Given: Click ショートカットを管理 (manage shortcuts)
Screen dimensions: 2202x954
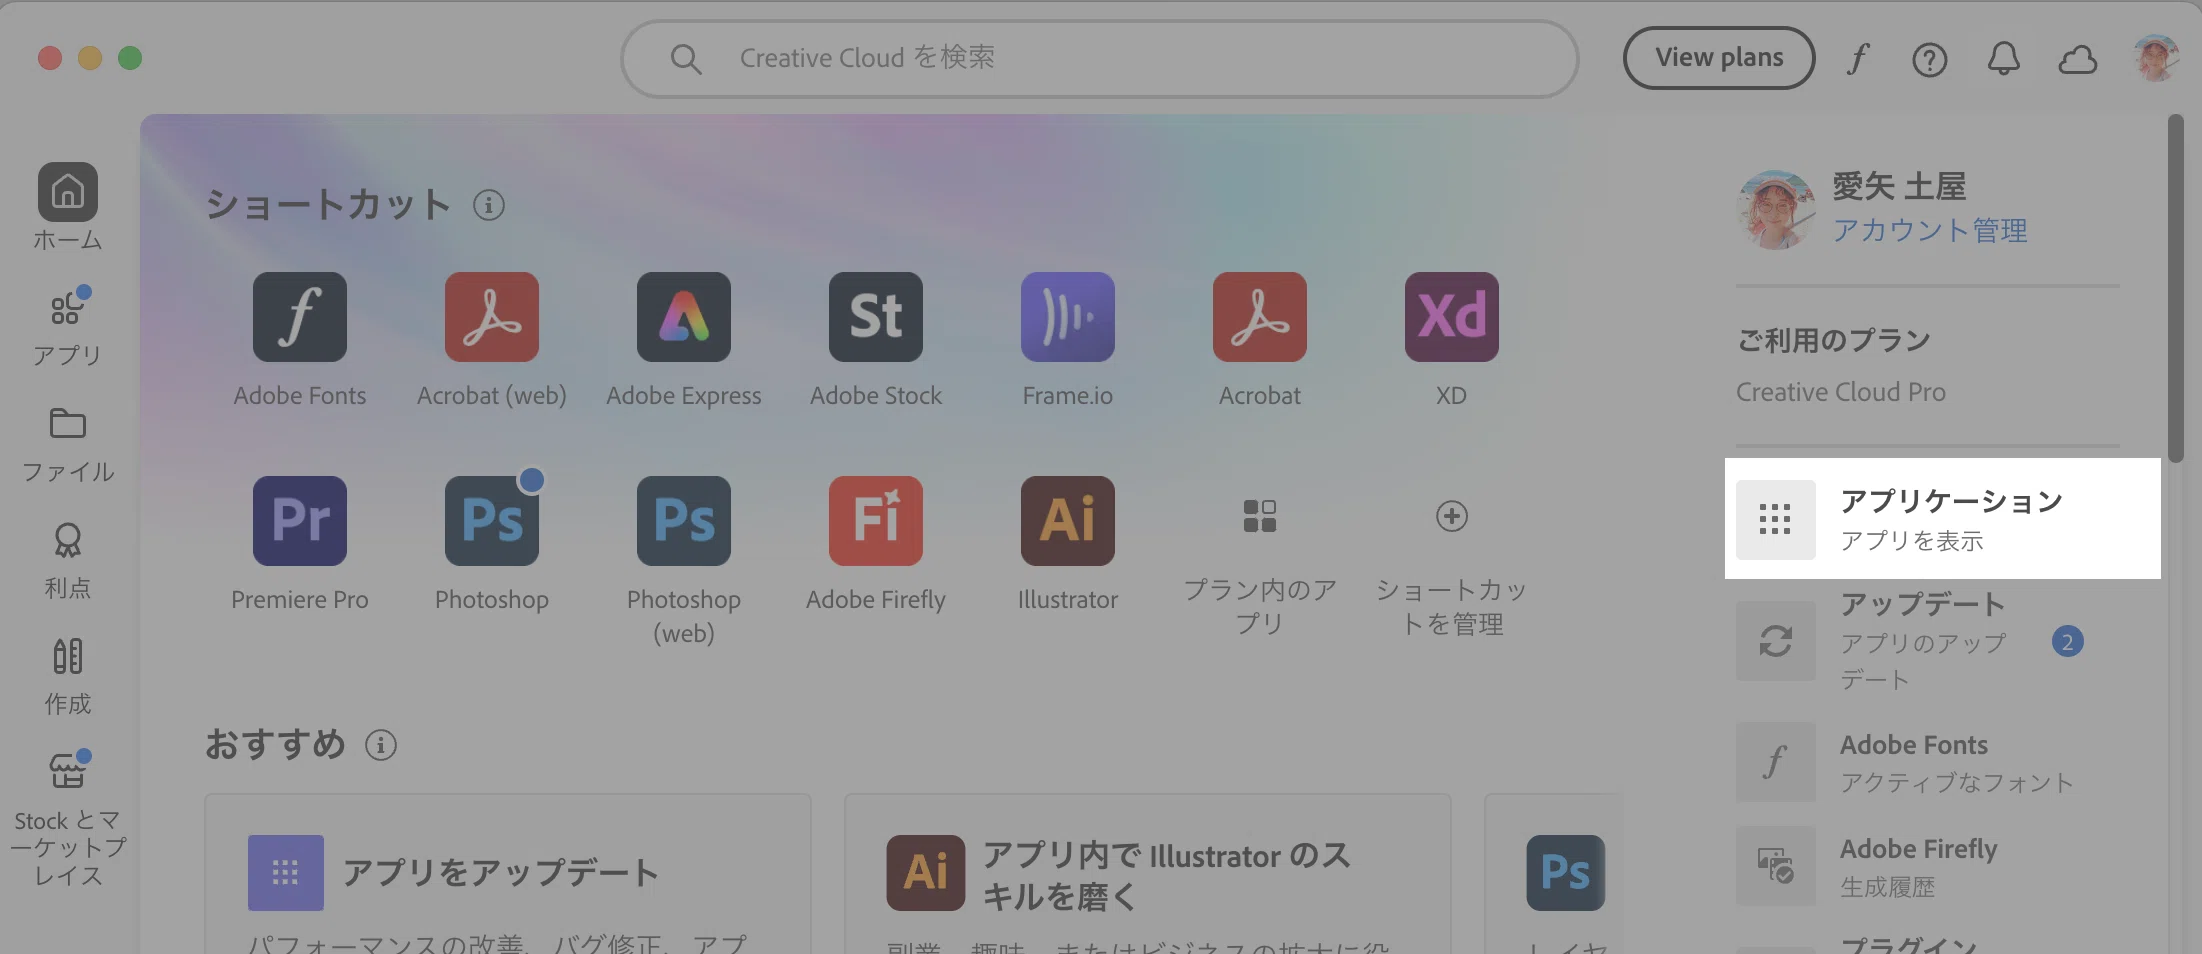Looking at the screenshot, I should 1451,566.
